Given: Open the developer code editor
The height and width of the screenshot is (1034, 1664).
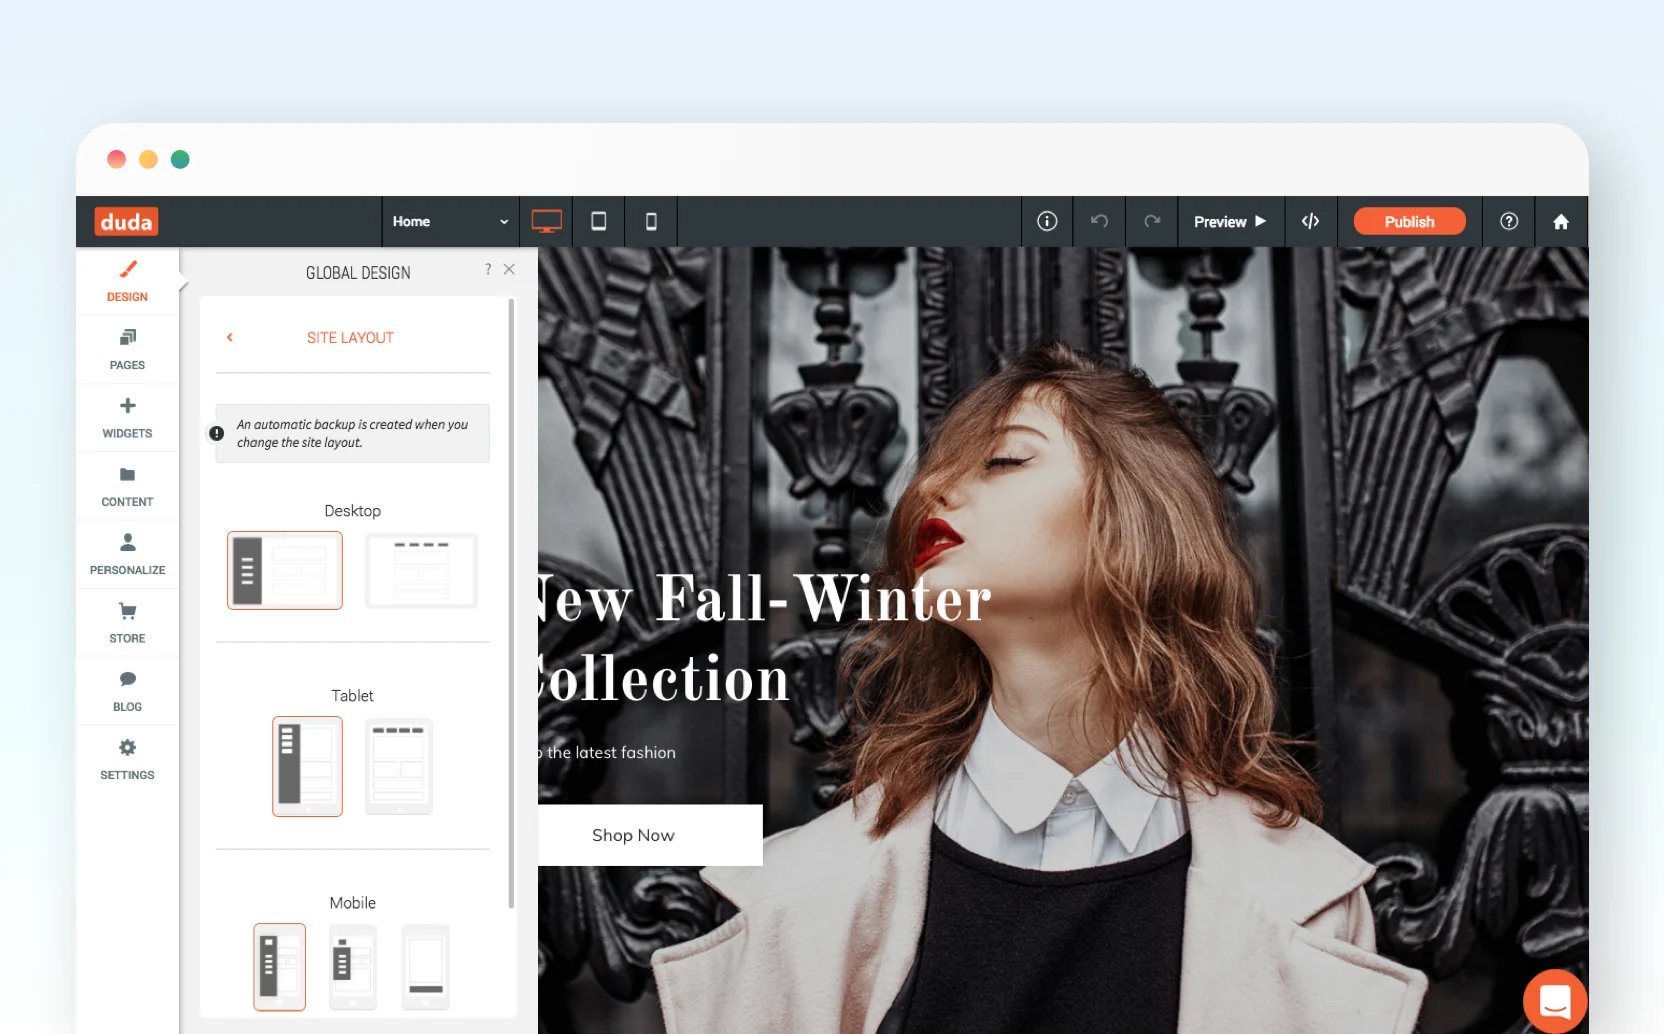Looking at the screenshot, I should pyautogui.click(x=1311, y=221).
